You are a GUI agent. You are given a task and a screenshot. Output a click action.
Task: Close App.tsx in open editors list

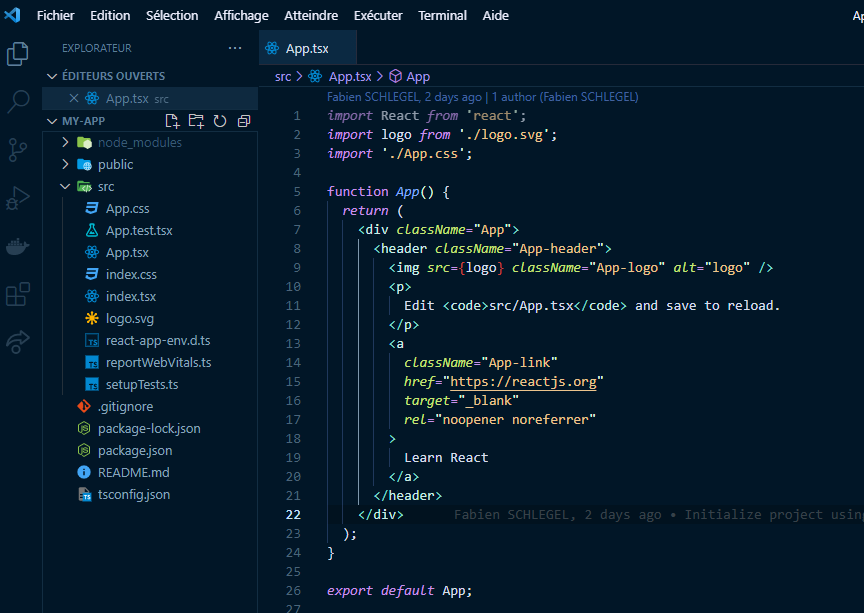click(74, 98)
